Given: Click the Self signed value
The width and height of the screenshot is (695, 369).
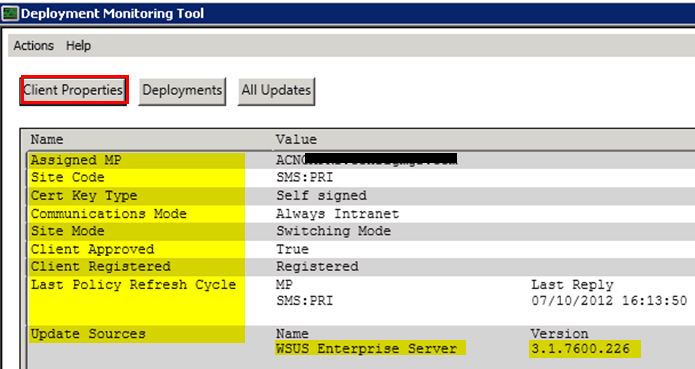Looking at the screenshot, I should pyautogui.click(x=322, y=195).
